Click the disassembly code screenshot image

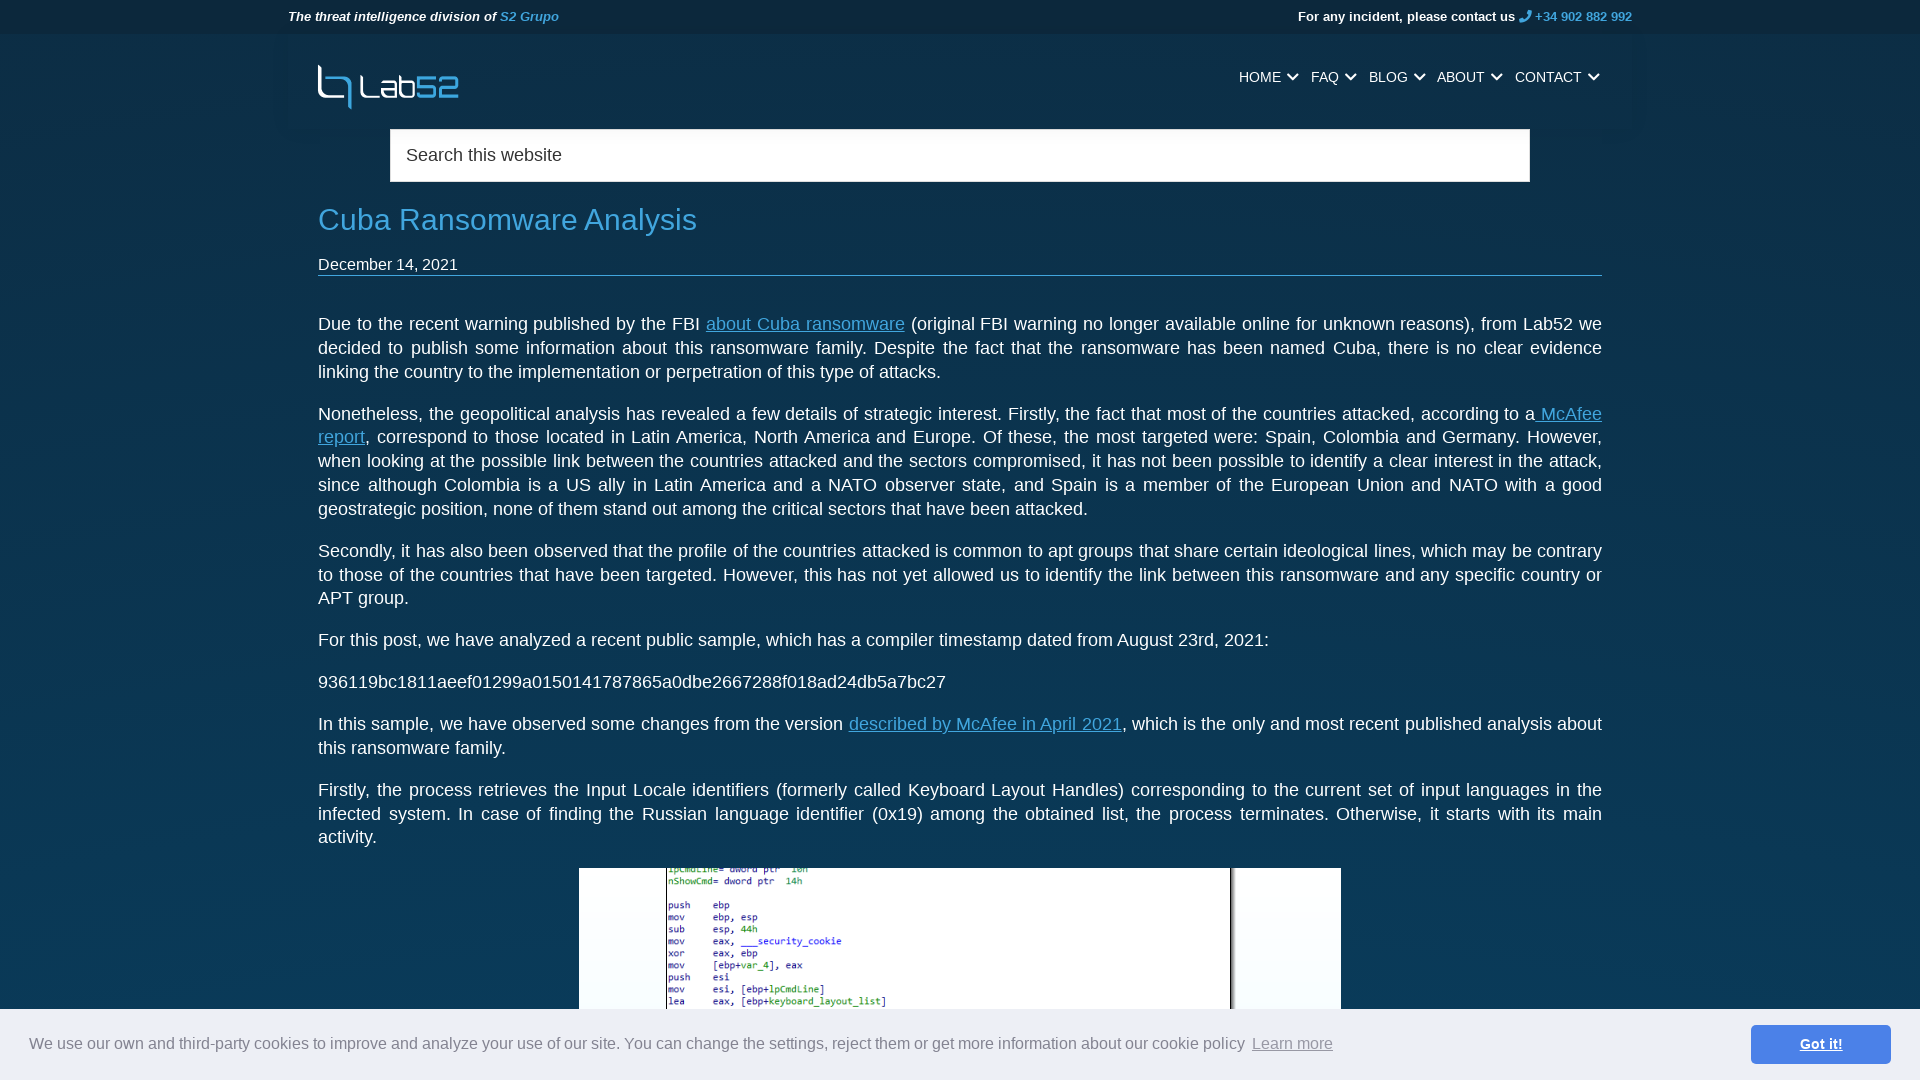[x=960, y=938]
